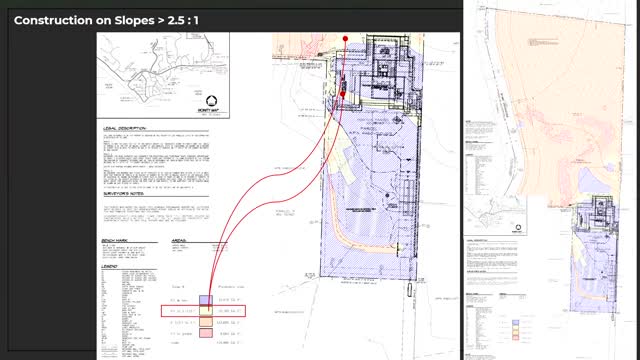Select the orange slope legend swatch
Viewport: 640px width, 360px height.
click(206, 322)
